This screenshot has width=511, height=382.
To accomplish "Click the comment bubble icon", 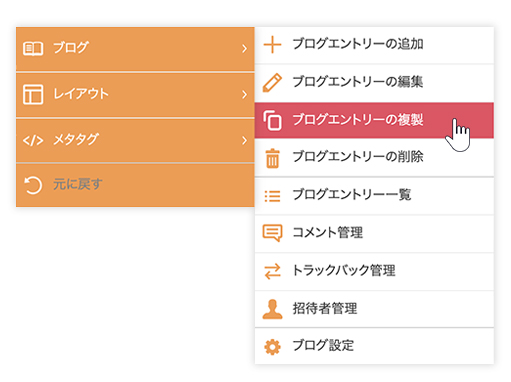I will [x=272, y=233].
